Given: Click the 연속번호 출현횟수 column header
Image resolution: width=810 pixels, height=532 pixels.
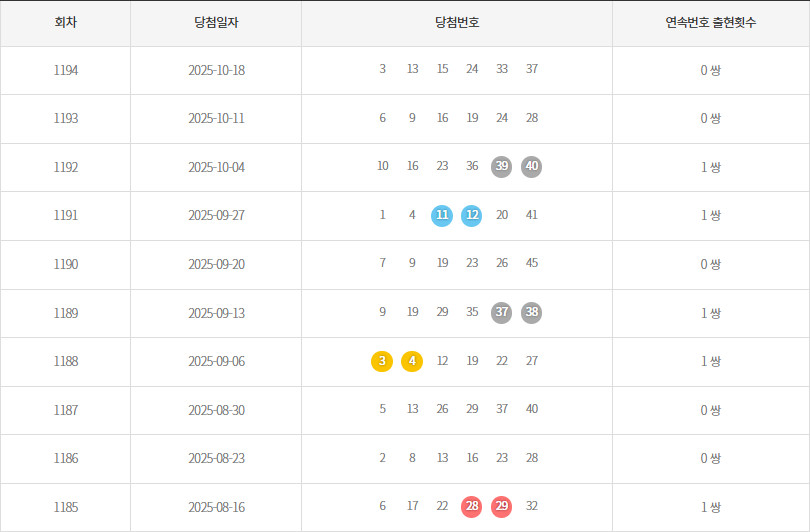Looking at the screenshot, I should click(710, 22).
